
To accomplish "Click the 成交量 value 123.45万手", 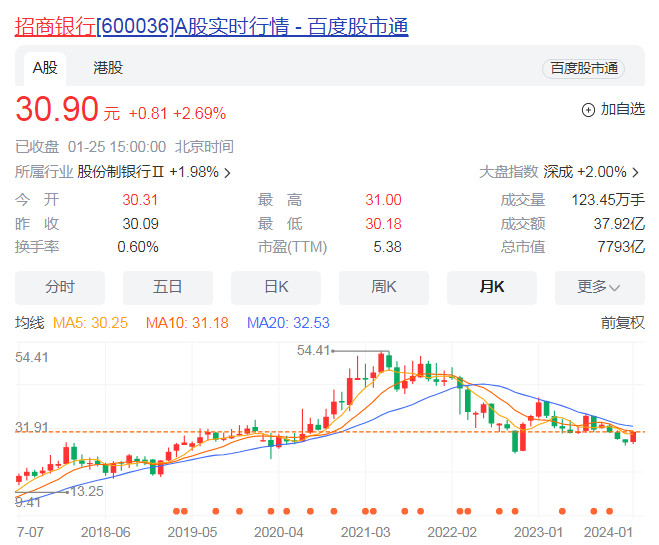I will click(608, 200).
